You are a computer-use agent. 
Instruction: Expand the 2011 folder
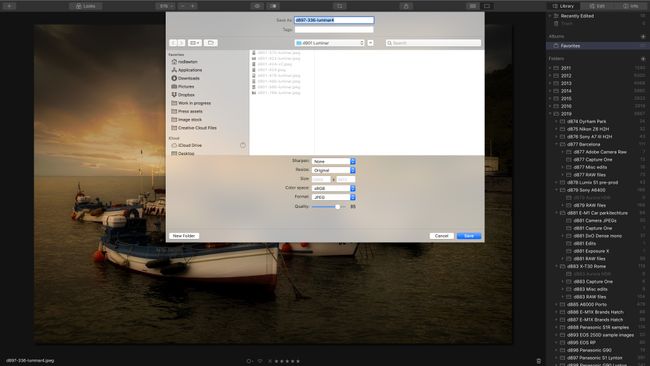click(550, 68)
